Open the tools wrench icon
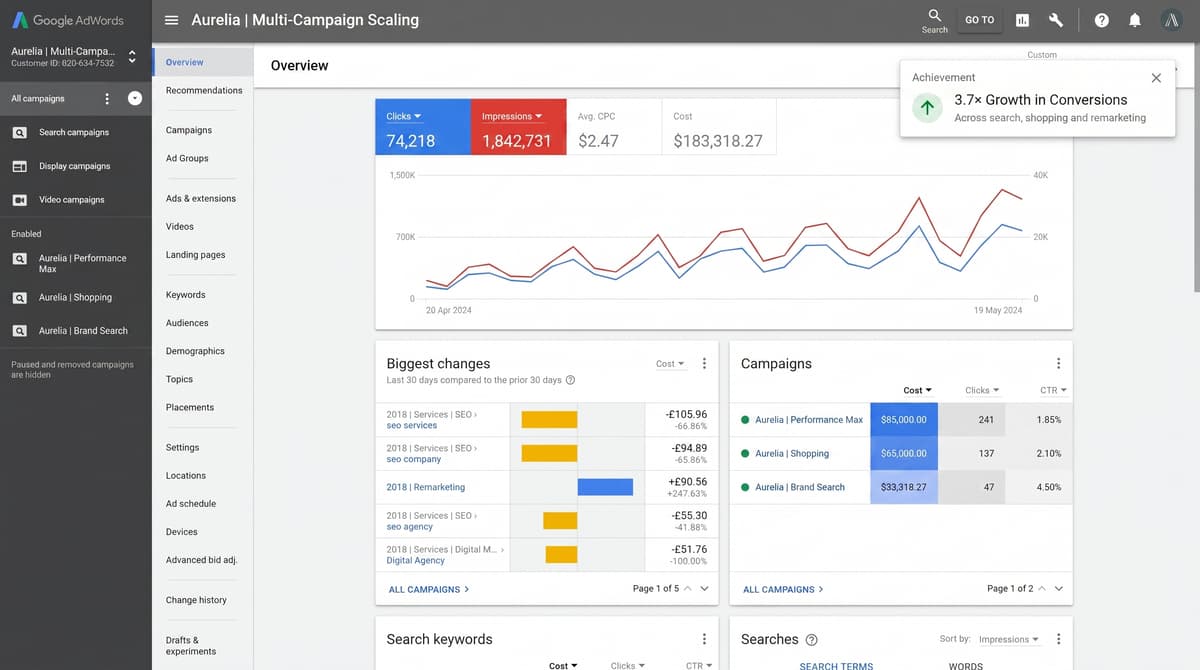The image size is (1200, 670). pyautogui.click(x=1055, y=20)
